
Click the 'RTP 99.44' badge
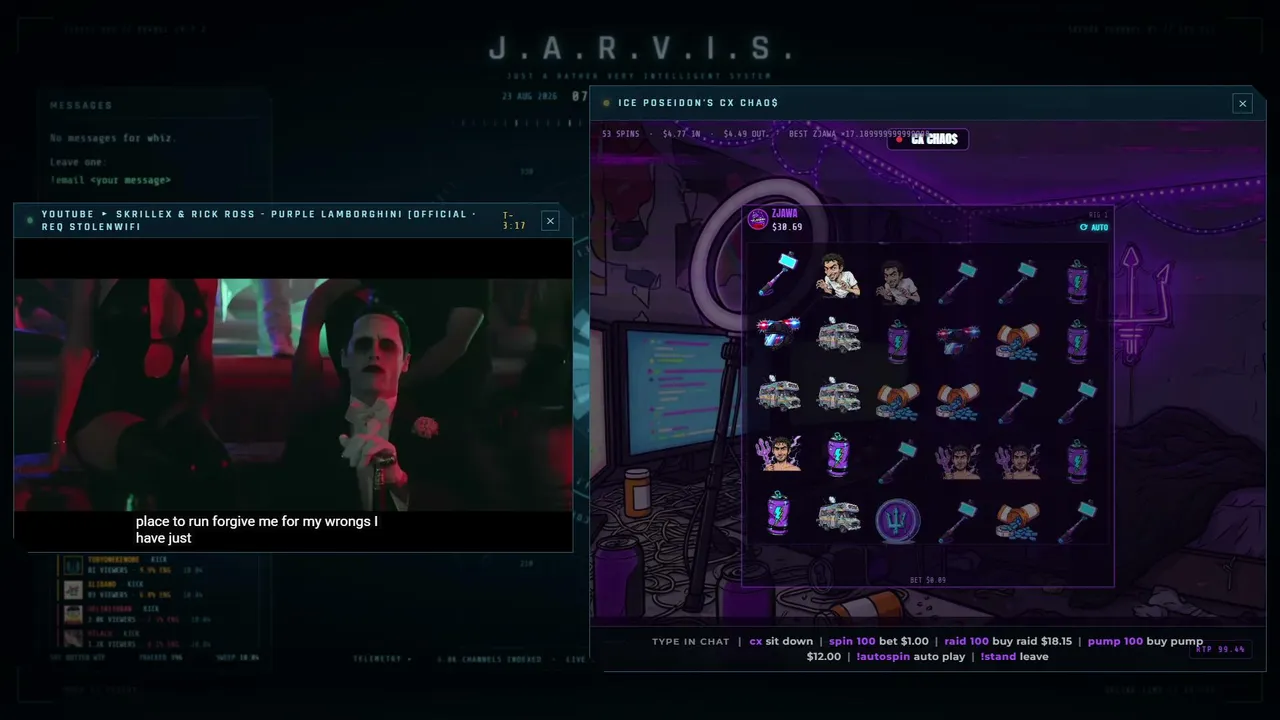(x=1220, y=649)
